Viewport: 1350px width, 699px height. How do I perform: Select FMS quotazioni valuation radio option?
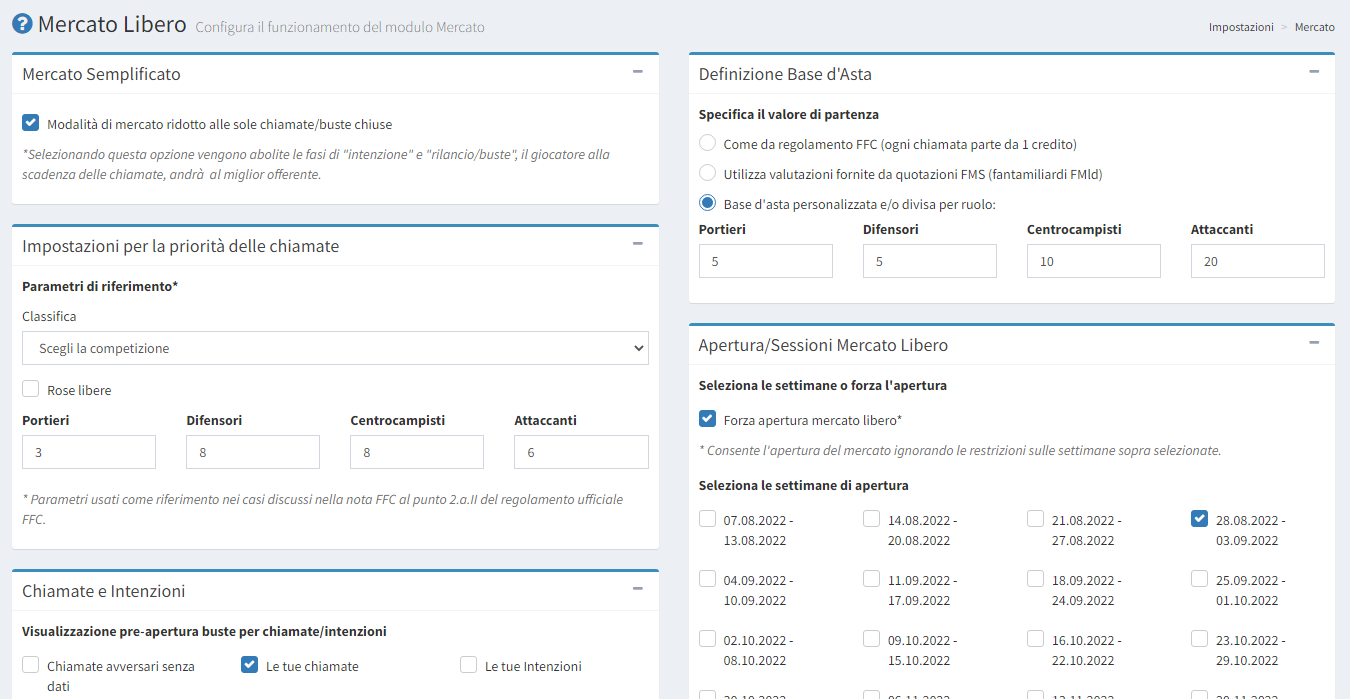[708, 173]
